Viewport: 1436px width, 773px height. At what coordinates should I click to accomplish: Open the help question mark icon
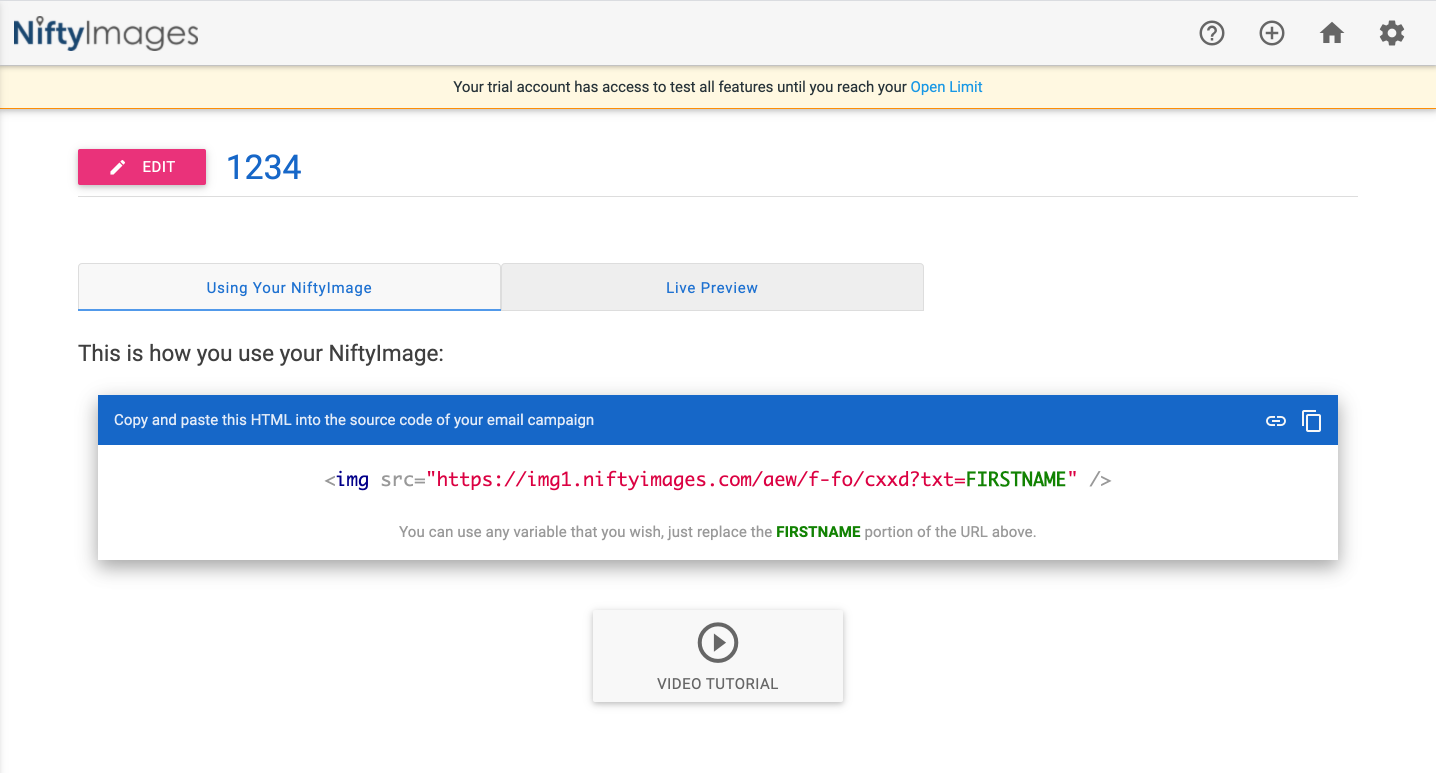1212,33
